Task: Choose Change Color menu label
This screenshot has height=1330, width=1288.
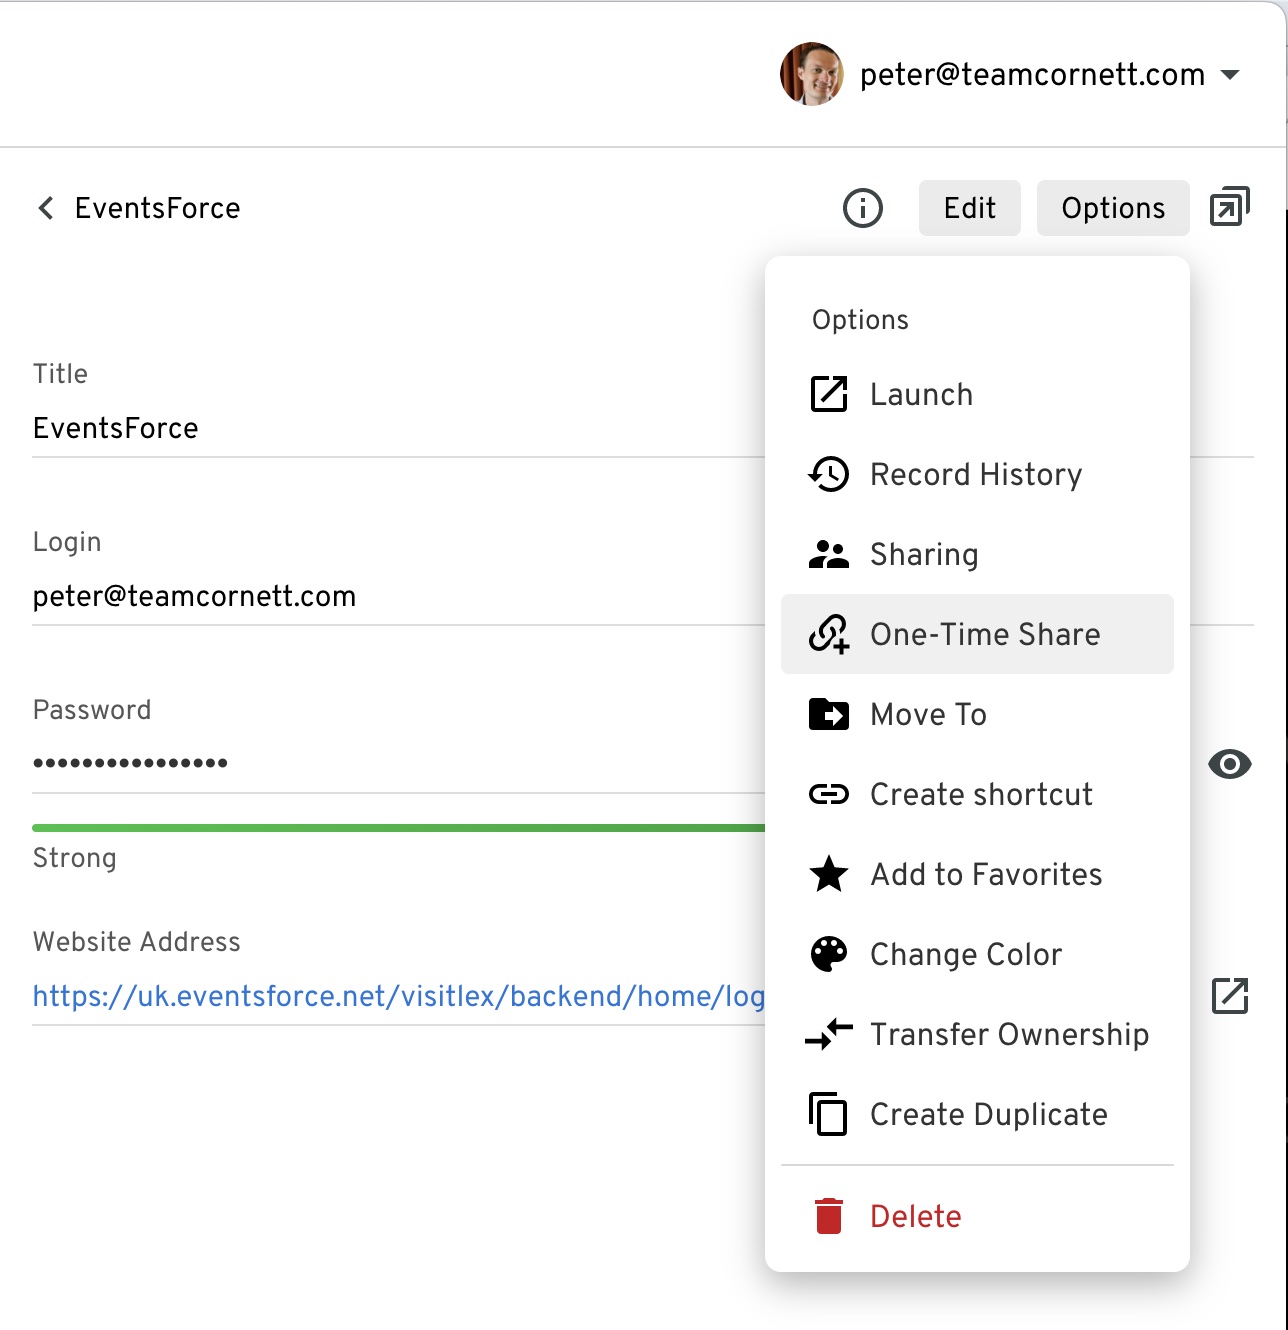Action: coord(966,954)
